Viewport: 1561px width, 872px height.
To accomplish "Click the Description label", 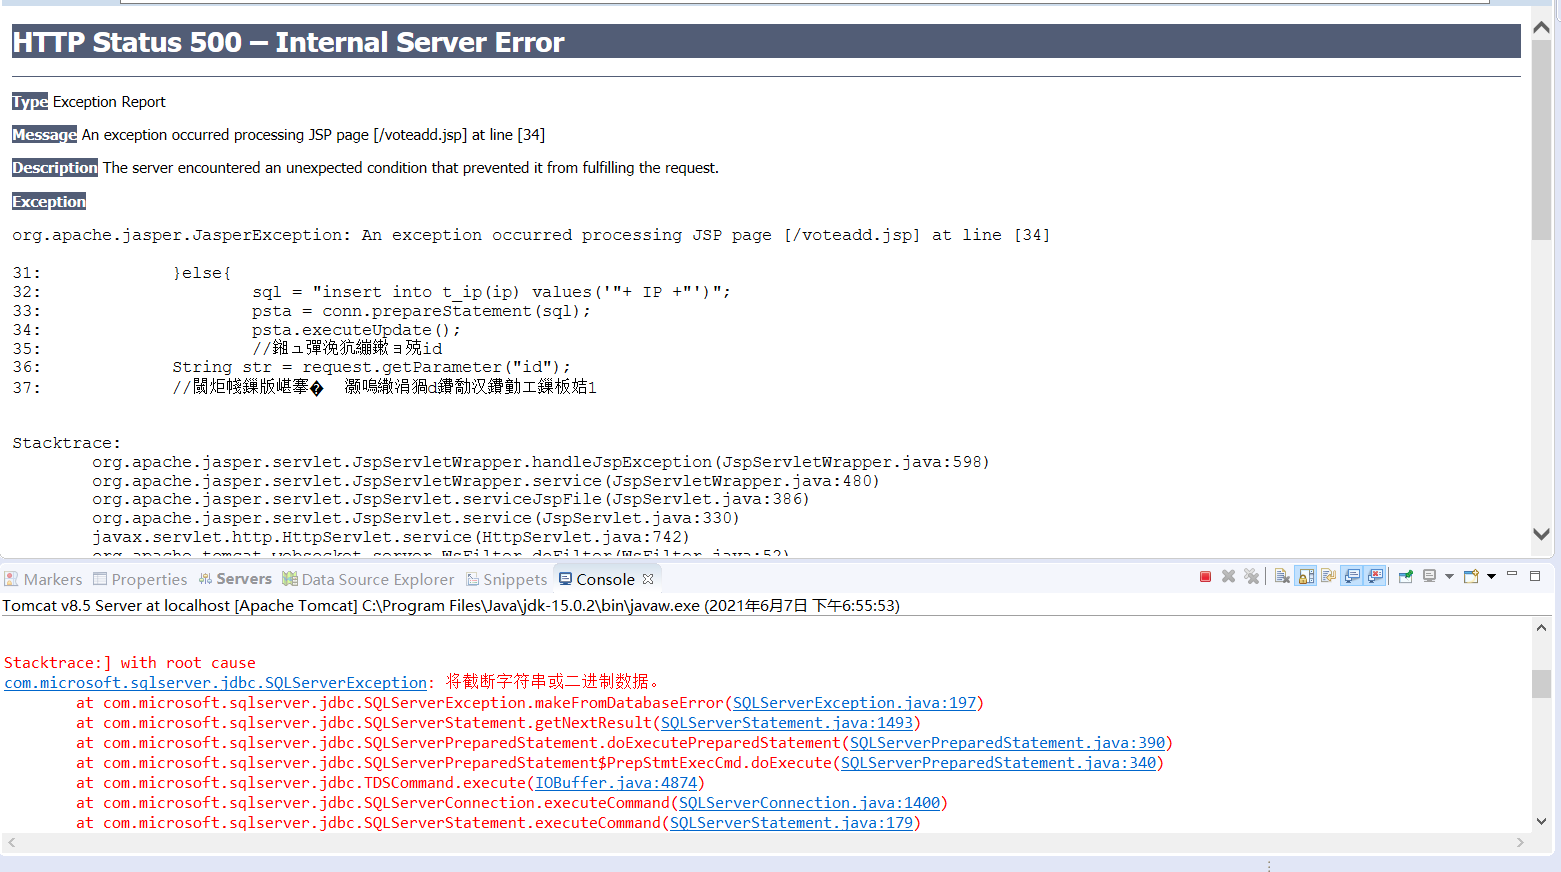I will (55, 168).
